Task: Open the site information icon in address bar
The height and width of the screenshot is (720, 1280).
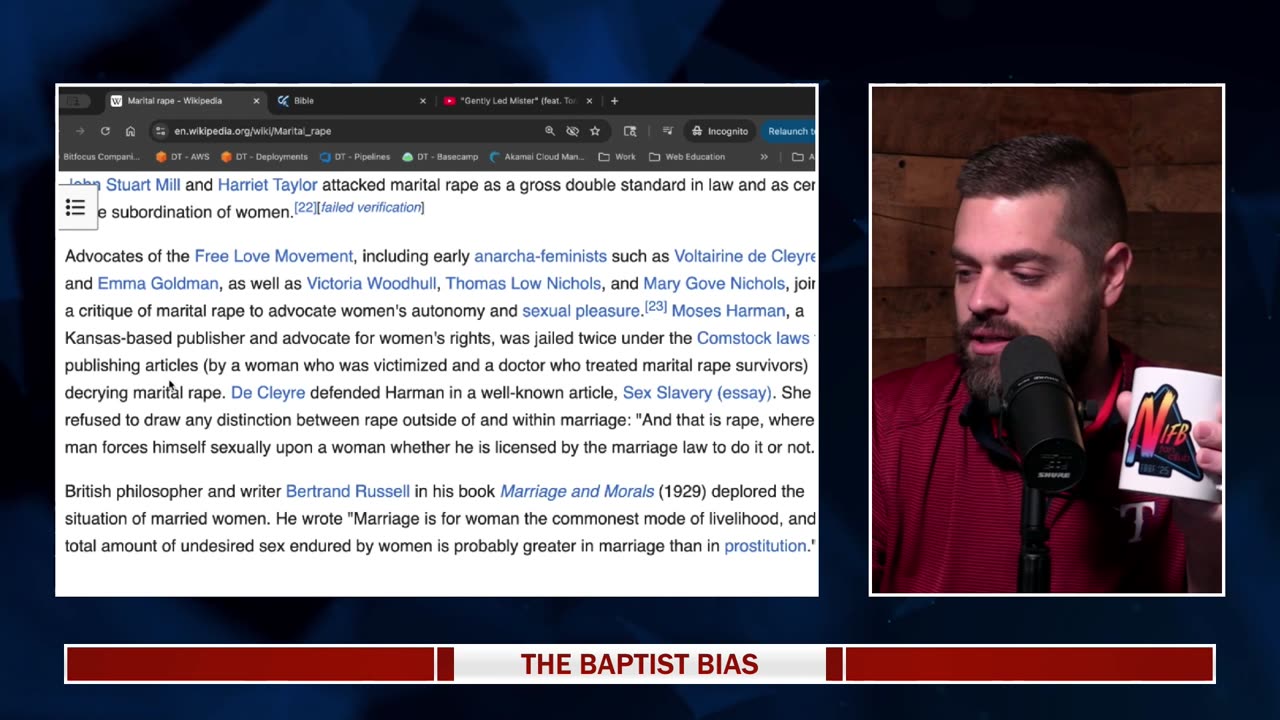Action: click(x=160, y=131)
